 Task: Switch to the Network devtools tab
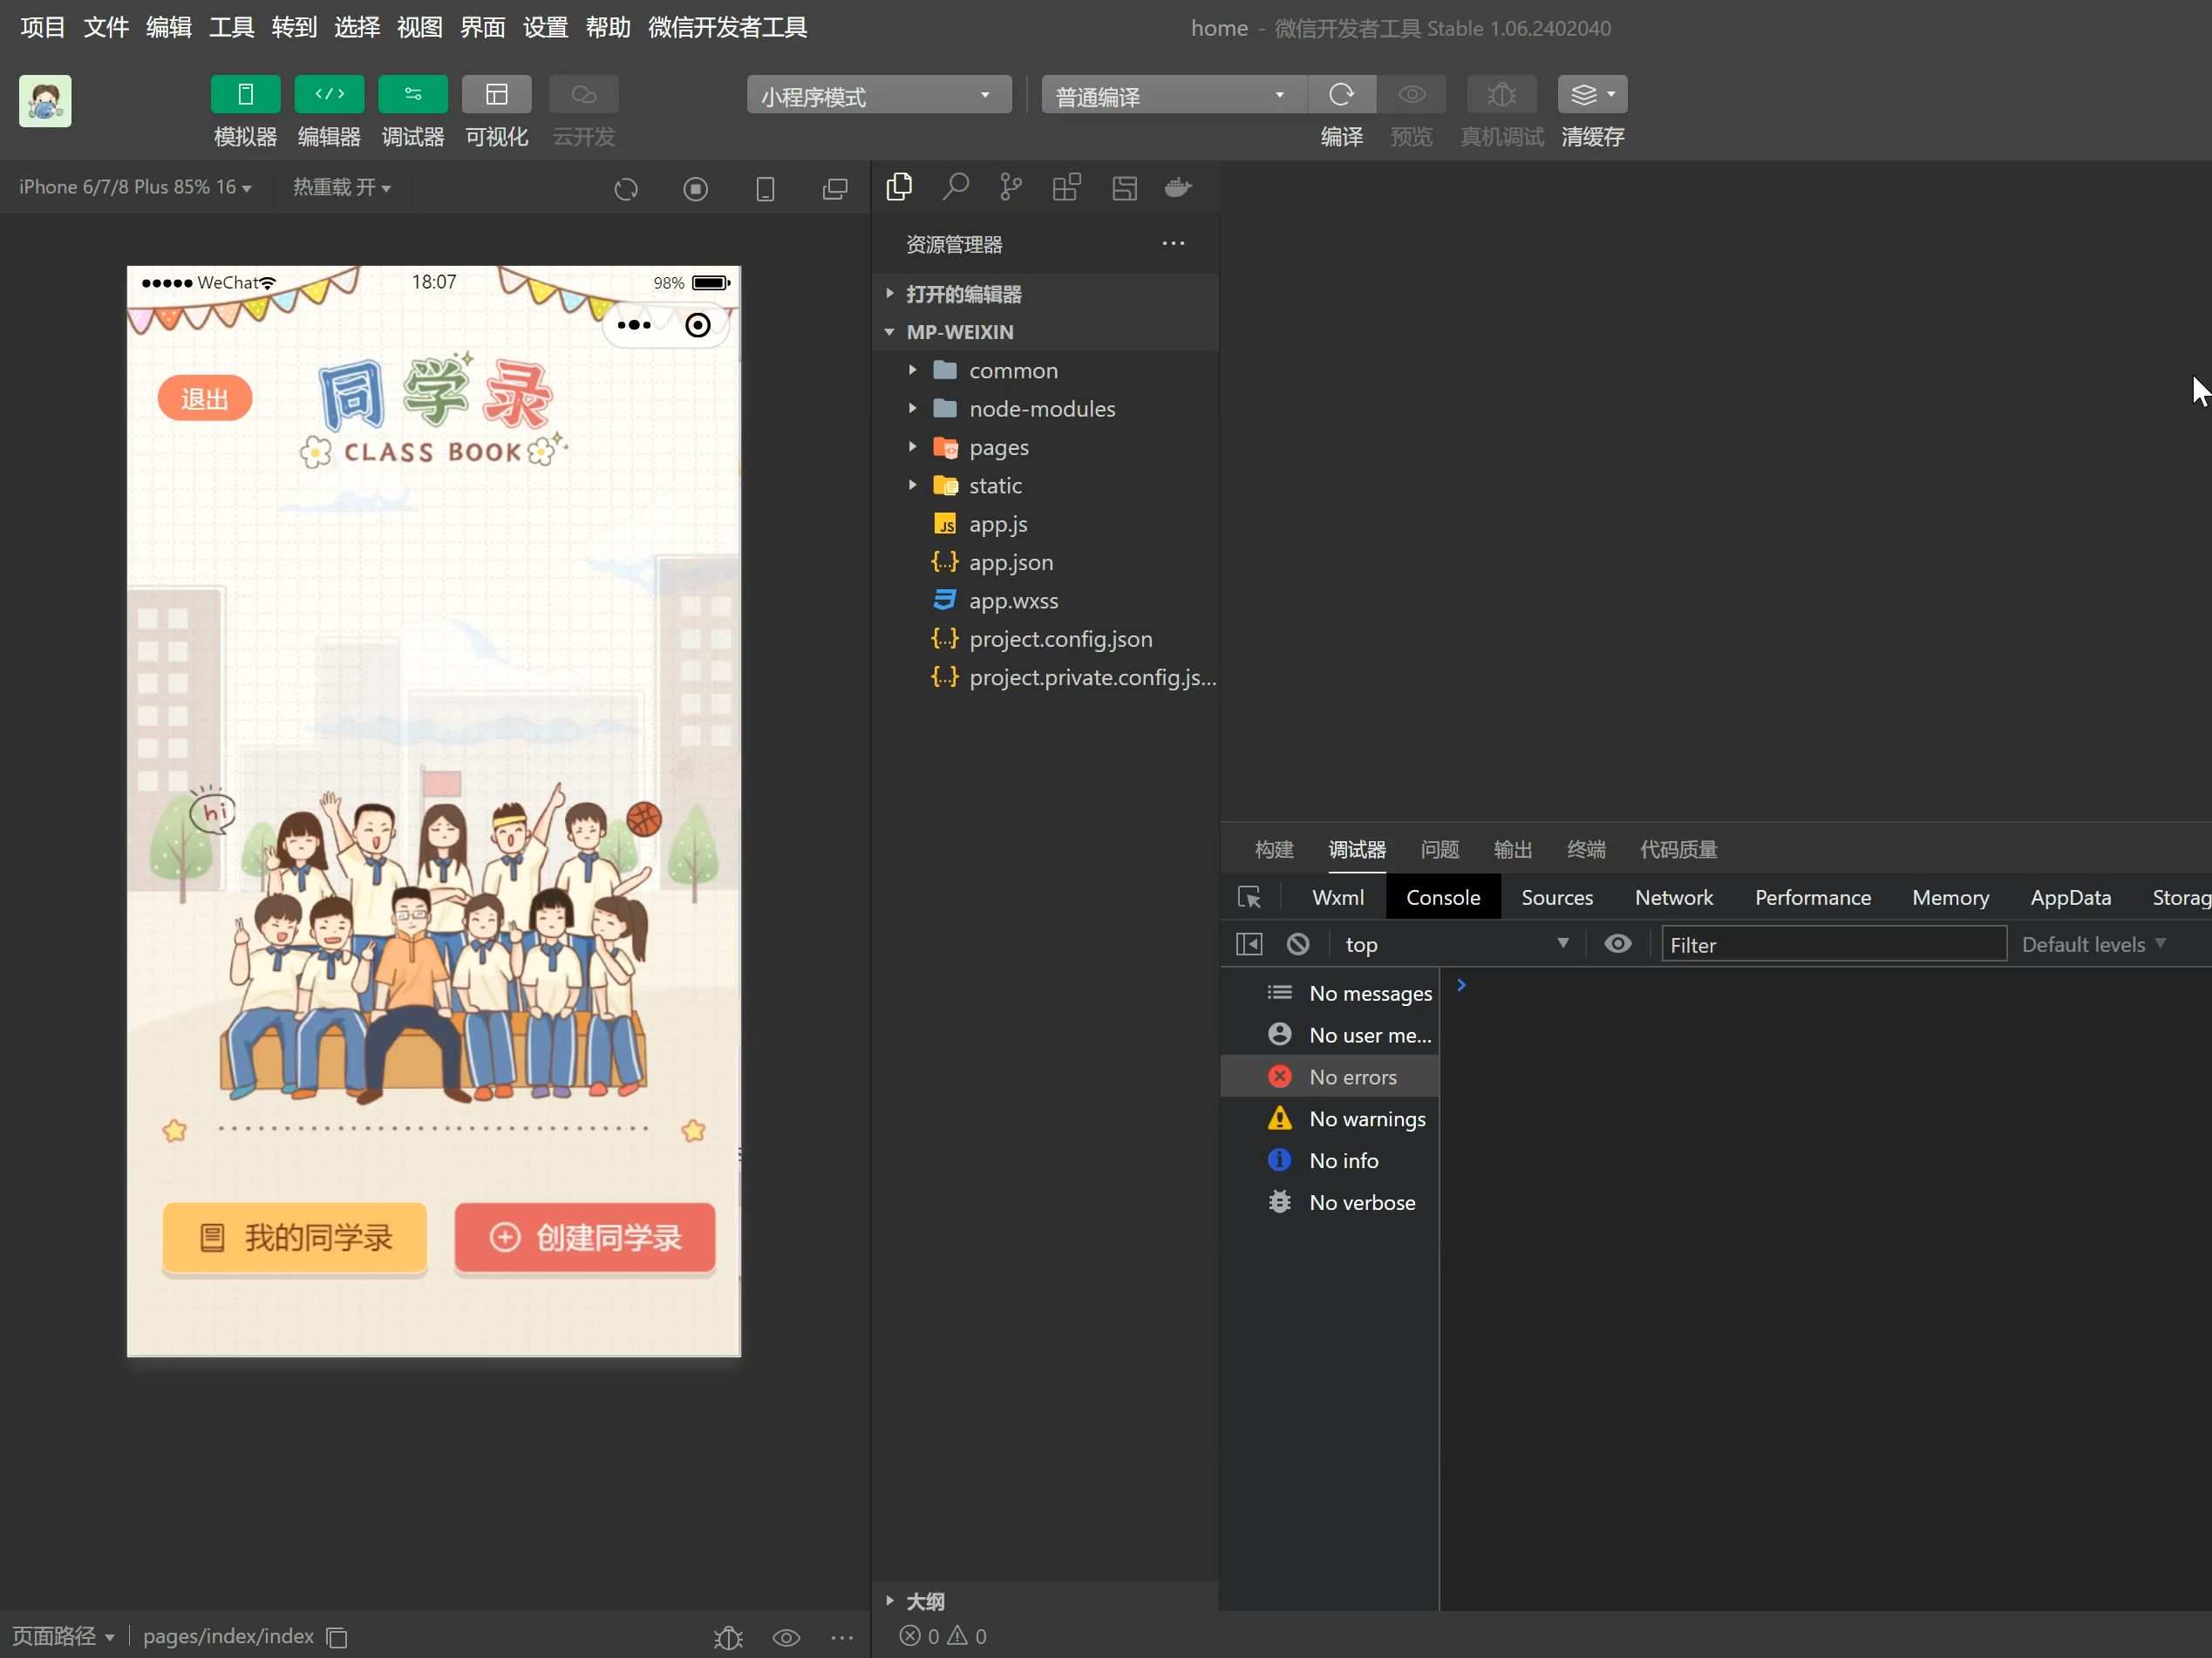click(x=1673, y=897)
